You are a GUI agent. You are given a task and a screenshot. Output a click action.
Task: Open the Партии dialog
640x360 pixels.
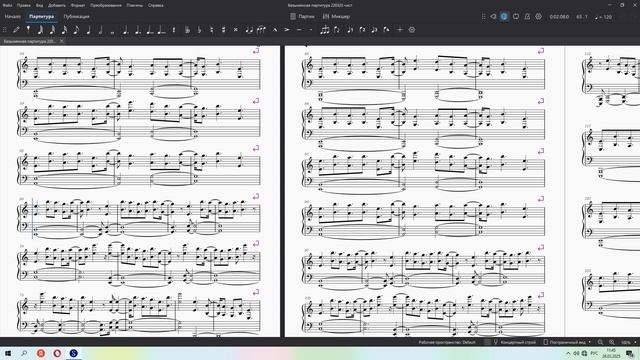302,16
